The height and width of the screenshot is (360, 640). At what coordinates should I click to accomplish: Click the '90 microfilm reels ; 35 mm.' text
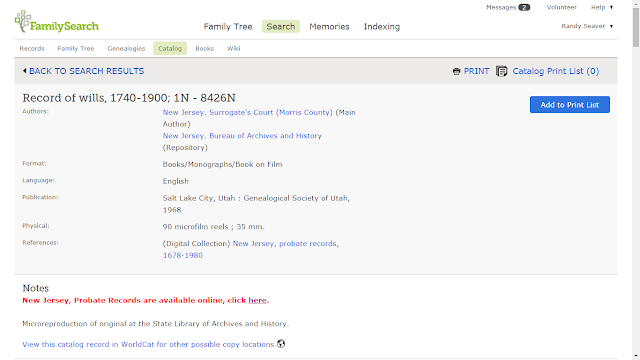click(213, 227)
